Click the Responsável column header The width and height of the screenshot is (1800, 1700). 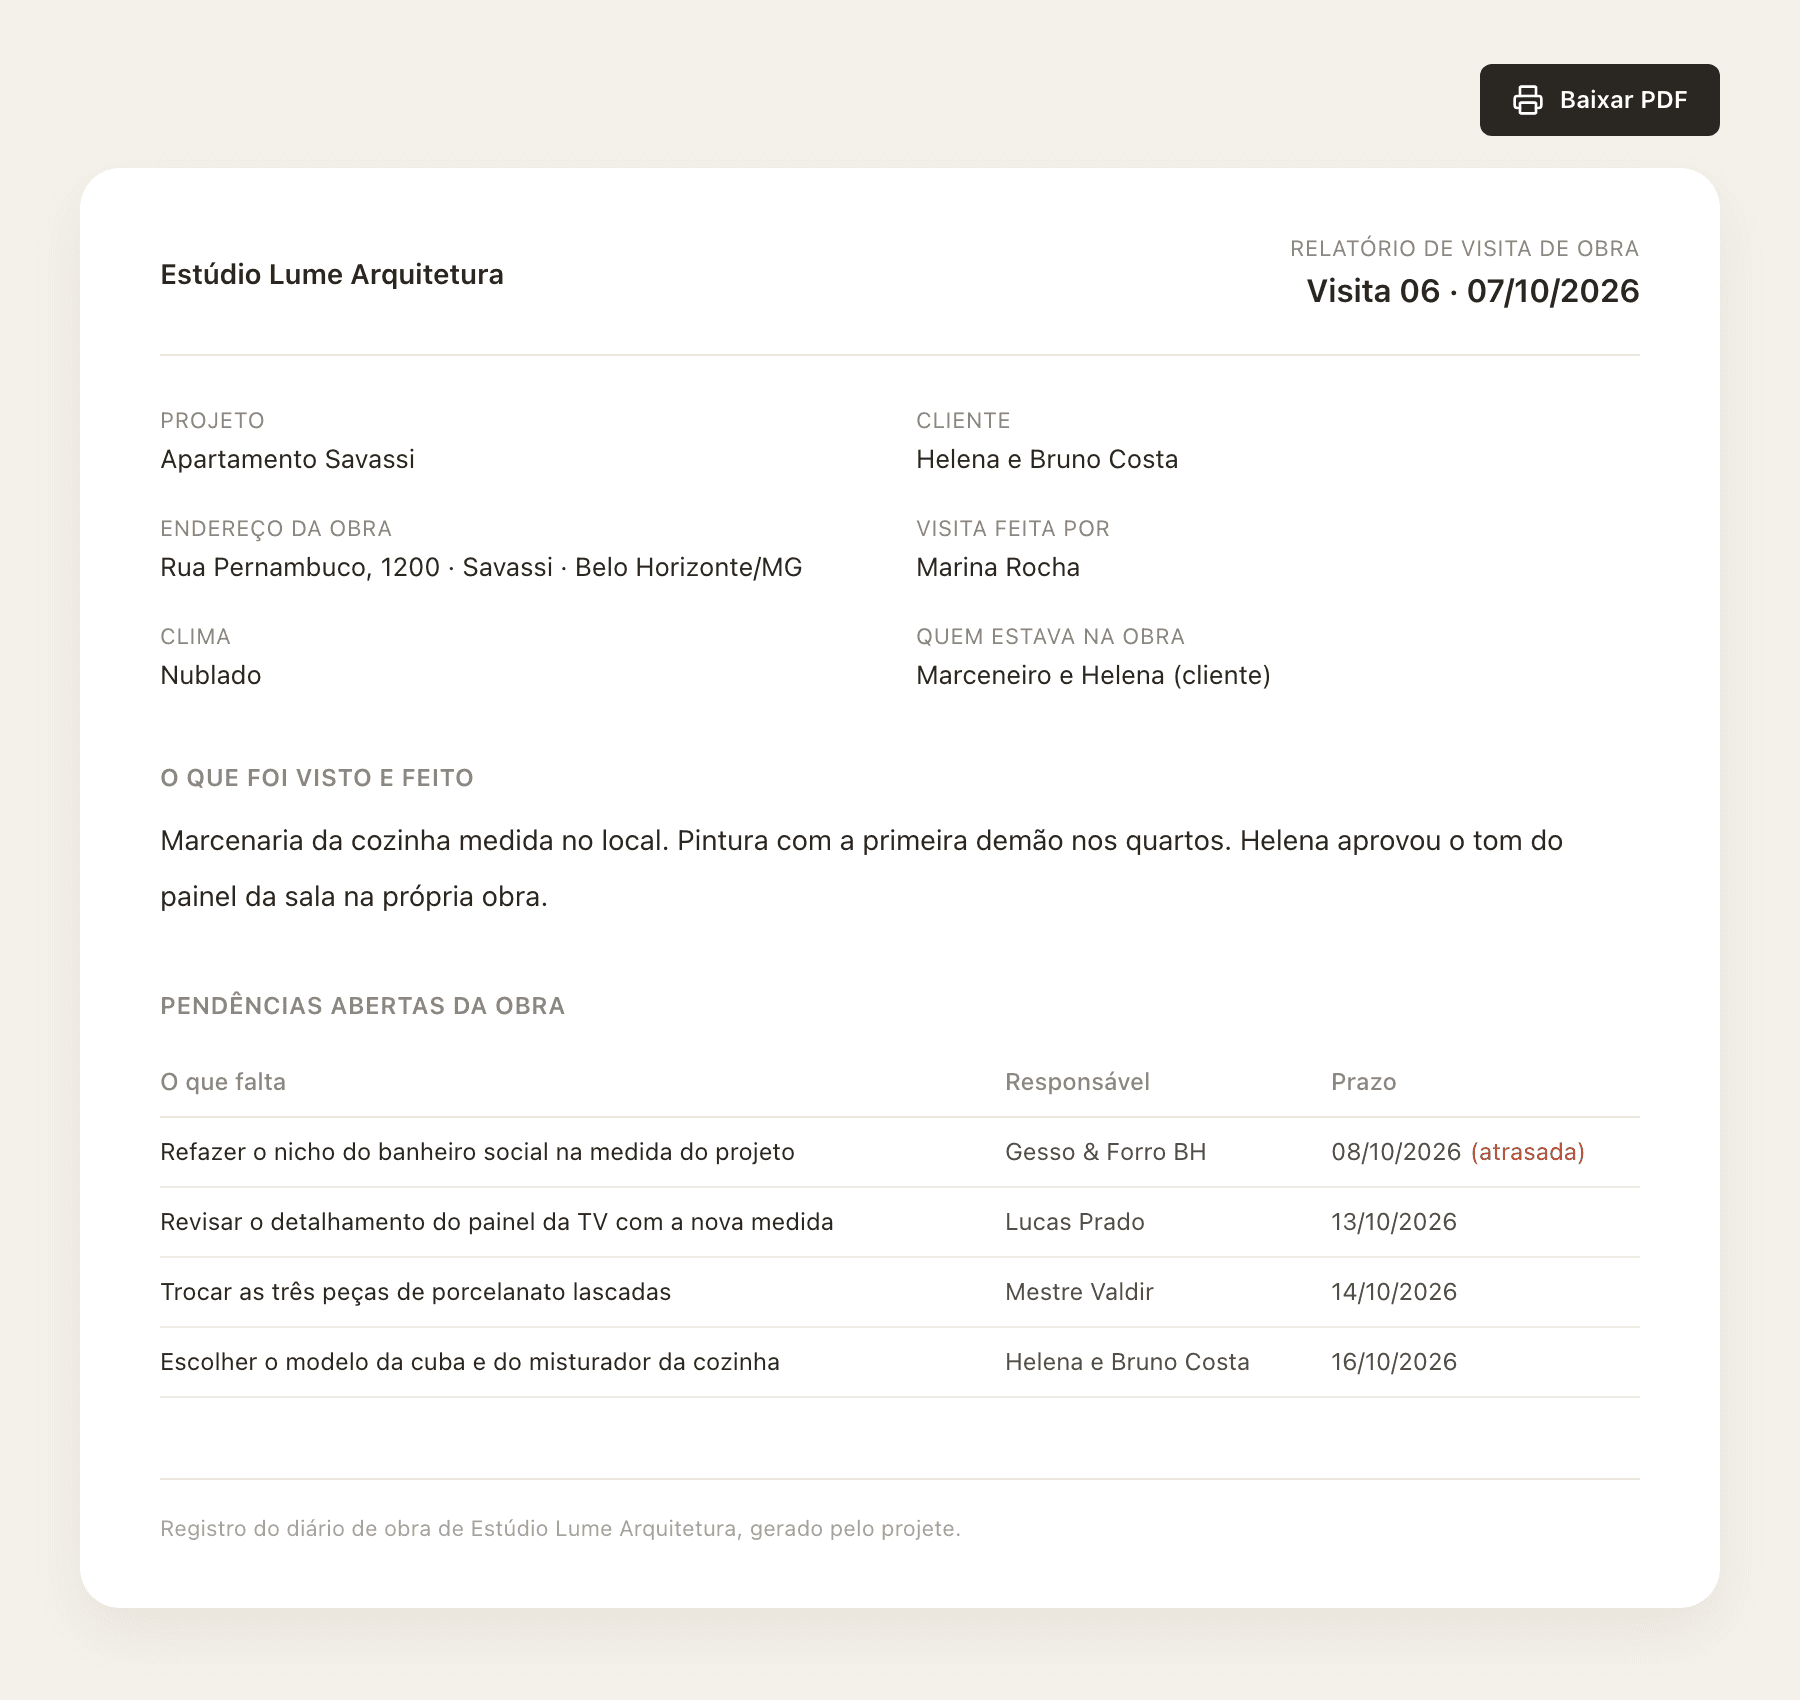(1077, 1082)
